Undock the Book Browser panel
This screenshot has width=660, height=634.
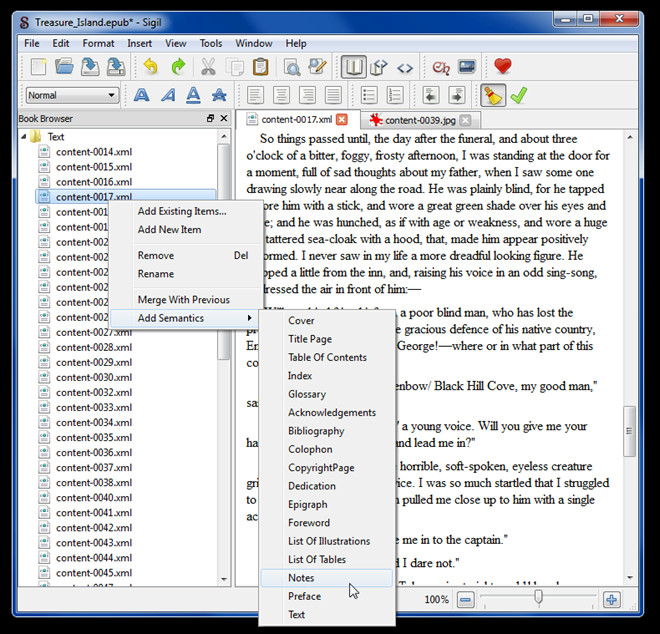pos(210,118)
